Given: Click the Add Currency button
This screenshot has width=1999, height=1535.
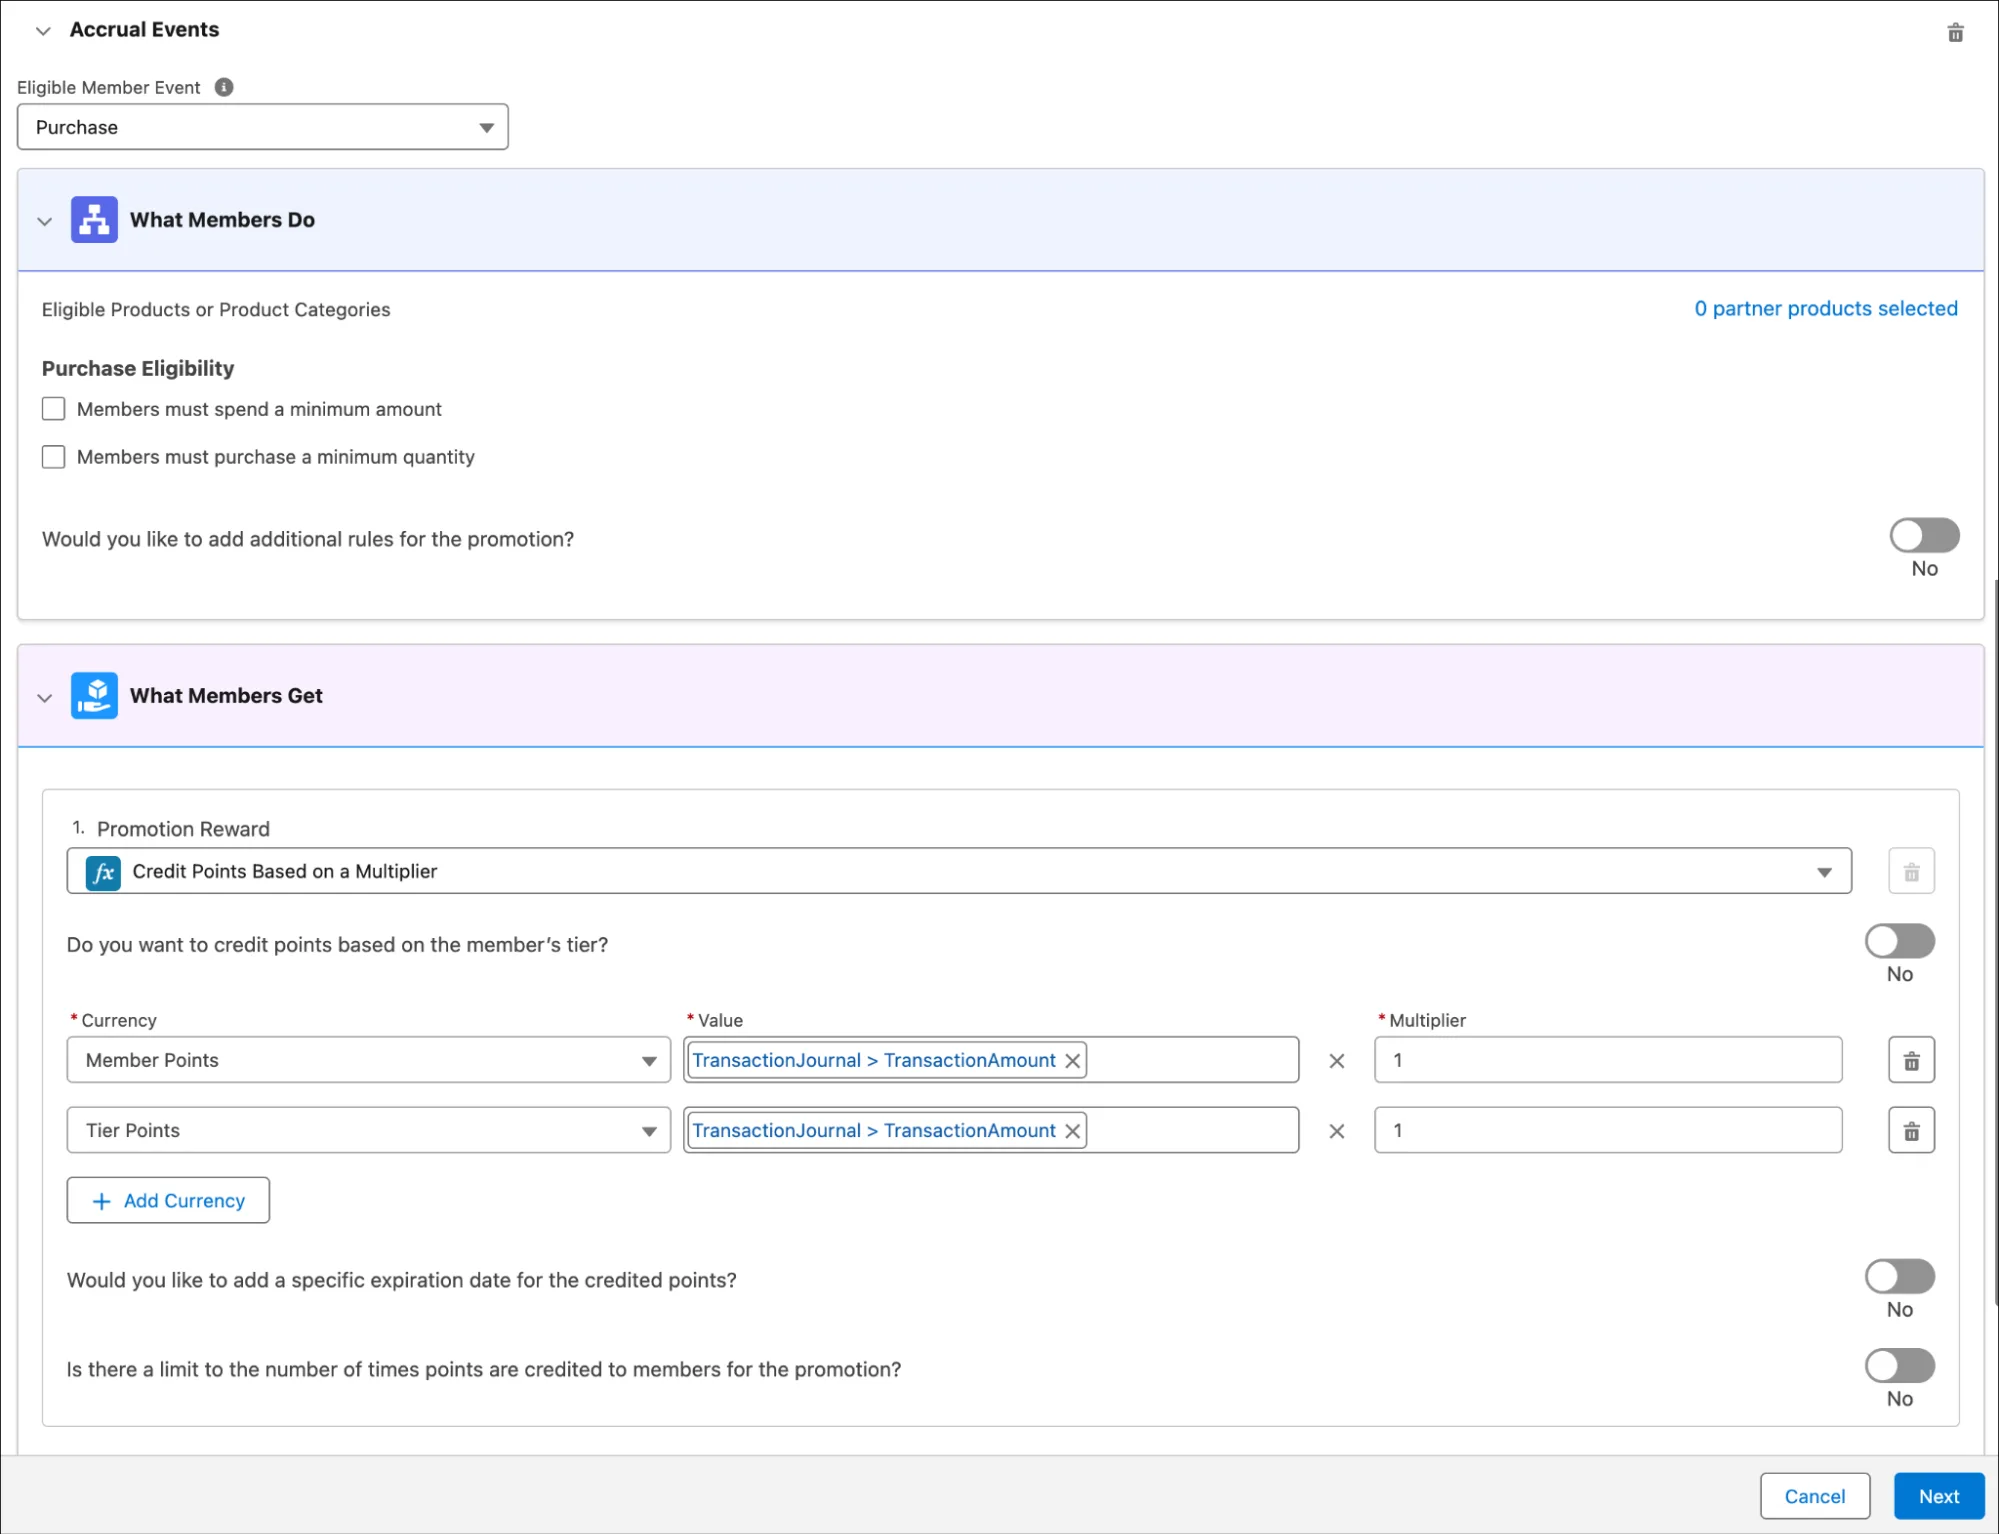Looking at the screenshot, I should coord(168,1200).
